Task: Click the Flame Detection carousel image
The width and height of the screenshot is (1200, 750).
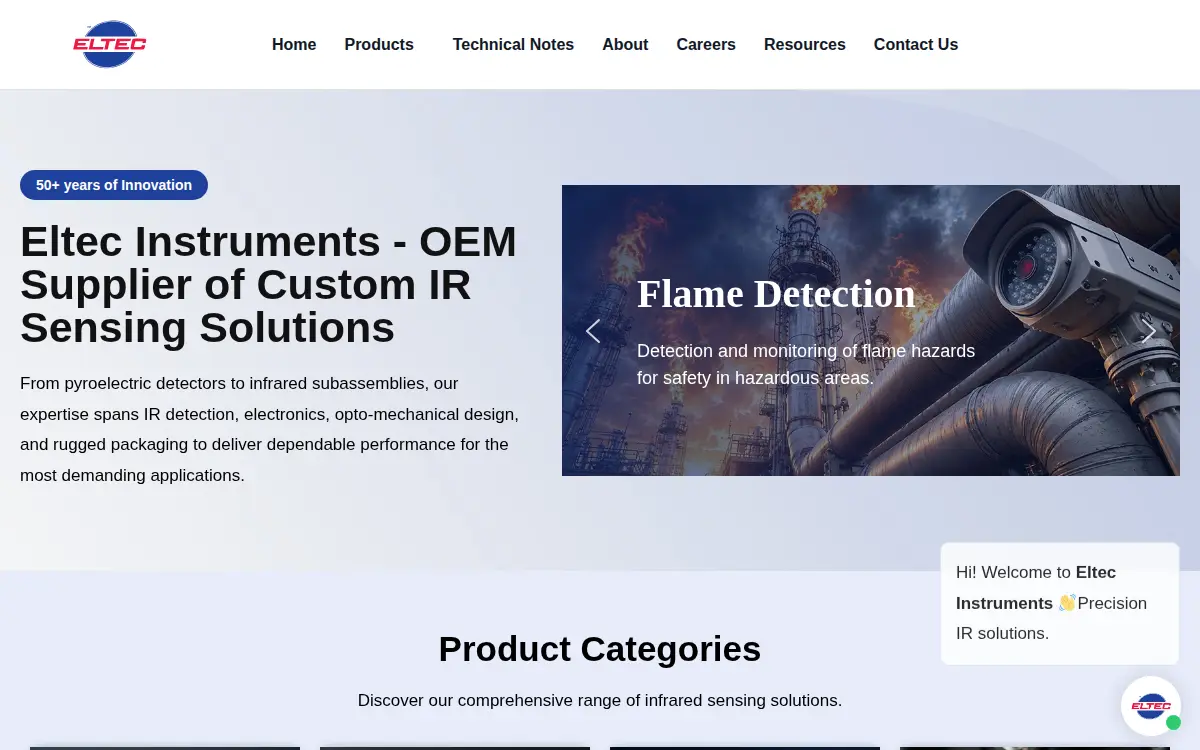Action: (x=871, y=330)
